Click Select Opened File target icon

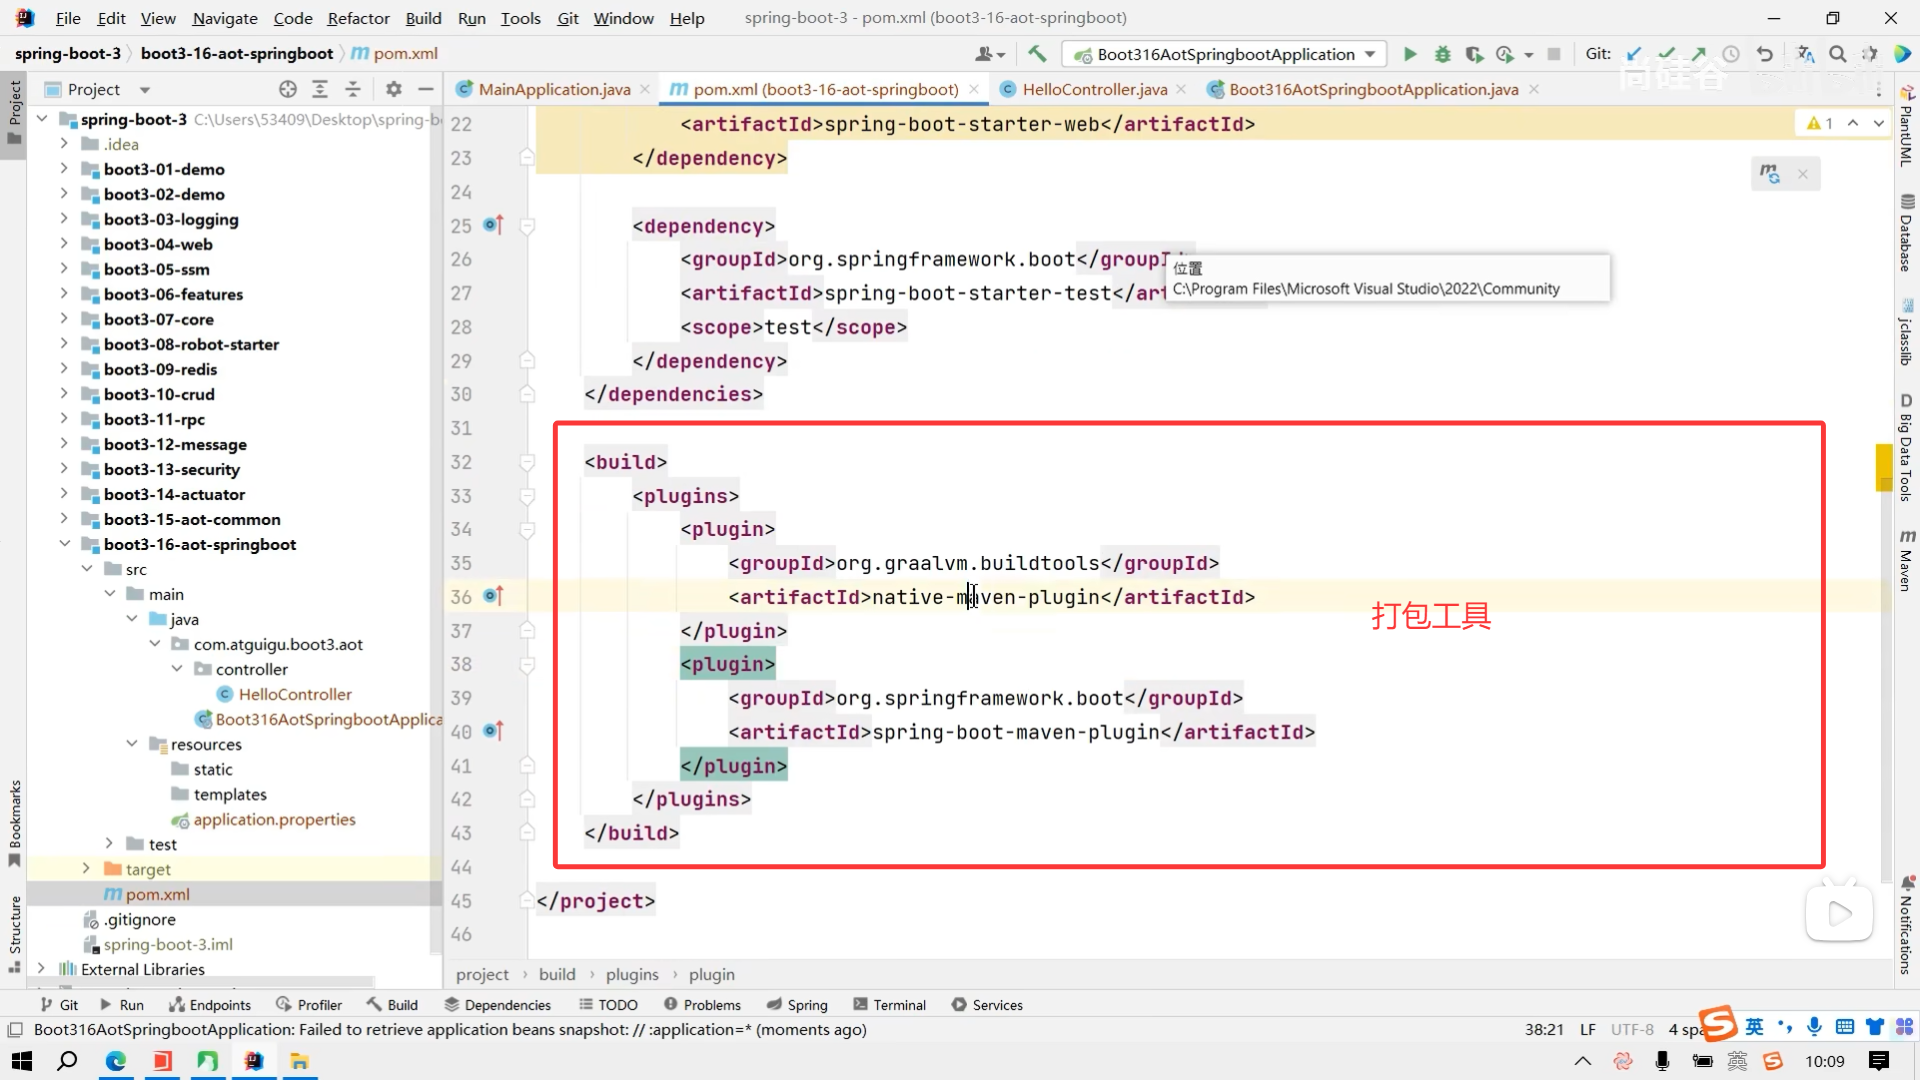coord(288,89)
